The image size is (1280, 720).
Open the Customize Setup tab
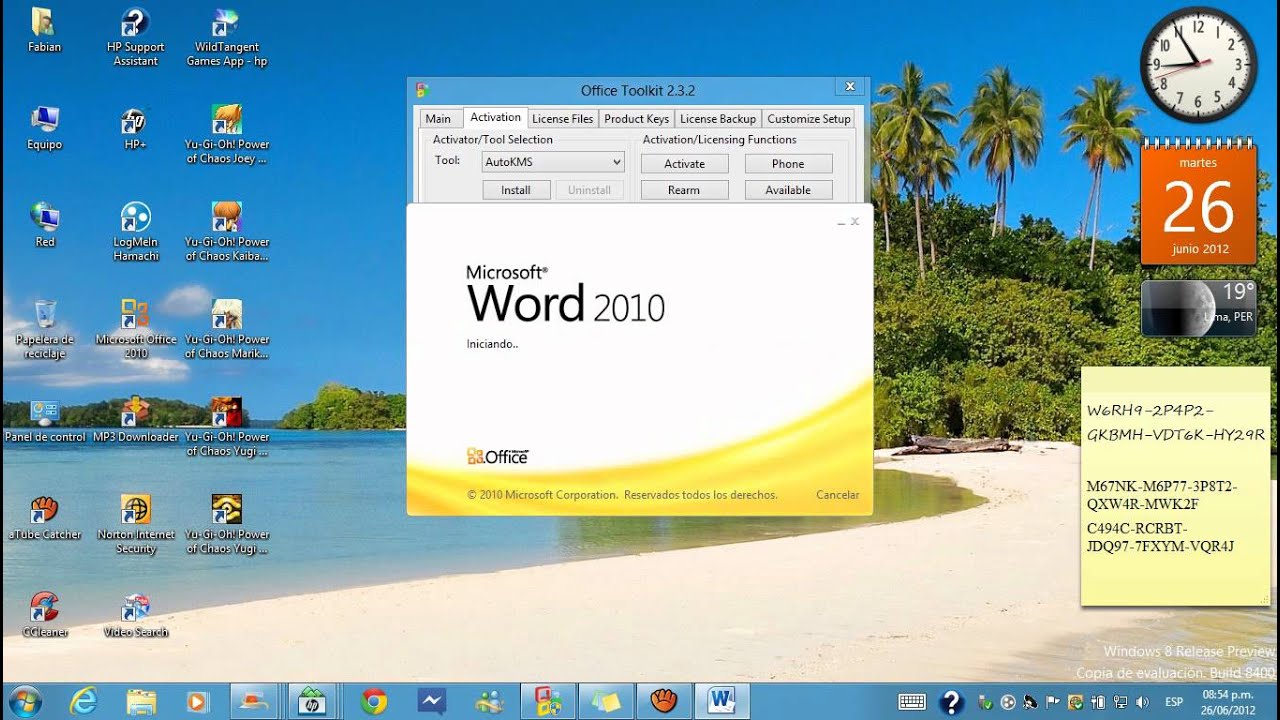click(x=809, y=119)
